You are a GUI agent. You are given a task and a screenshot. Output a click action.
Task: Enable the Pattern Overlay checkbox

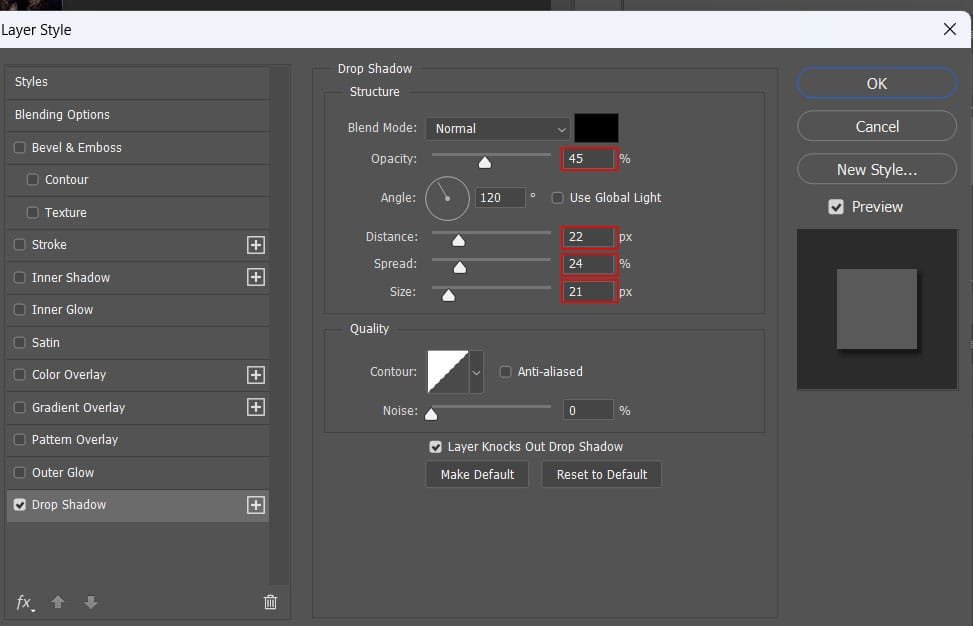tap(20, 440)
